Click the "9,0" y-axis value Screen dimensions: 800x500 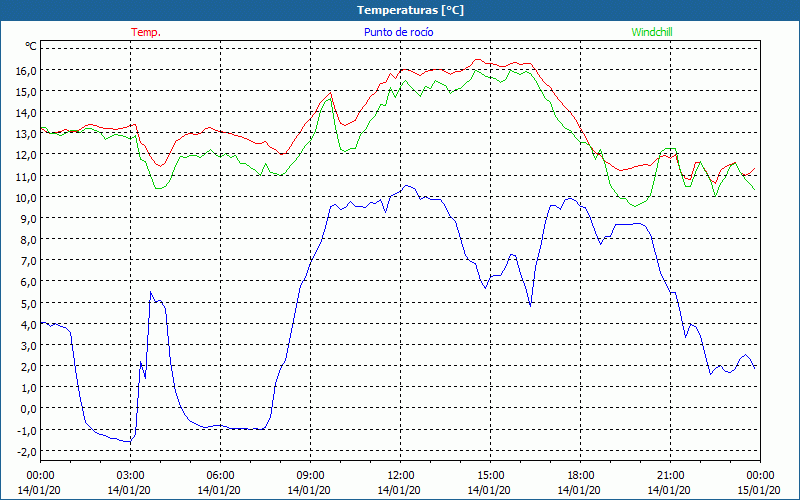tap(29, 218)
